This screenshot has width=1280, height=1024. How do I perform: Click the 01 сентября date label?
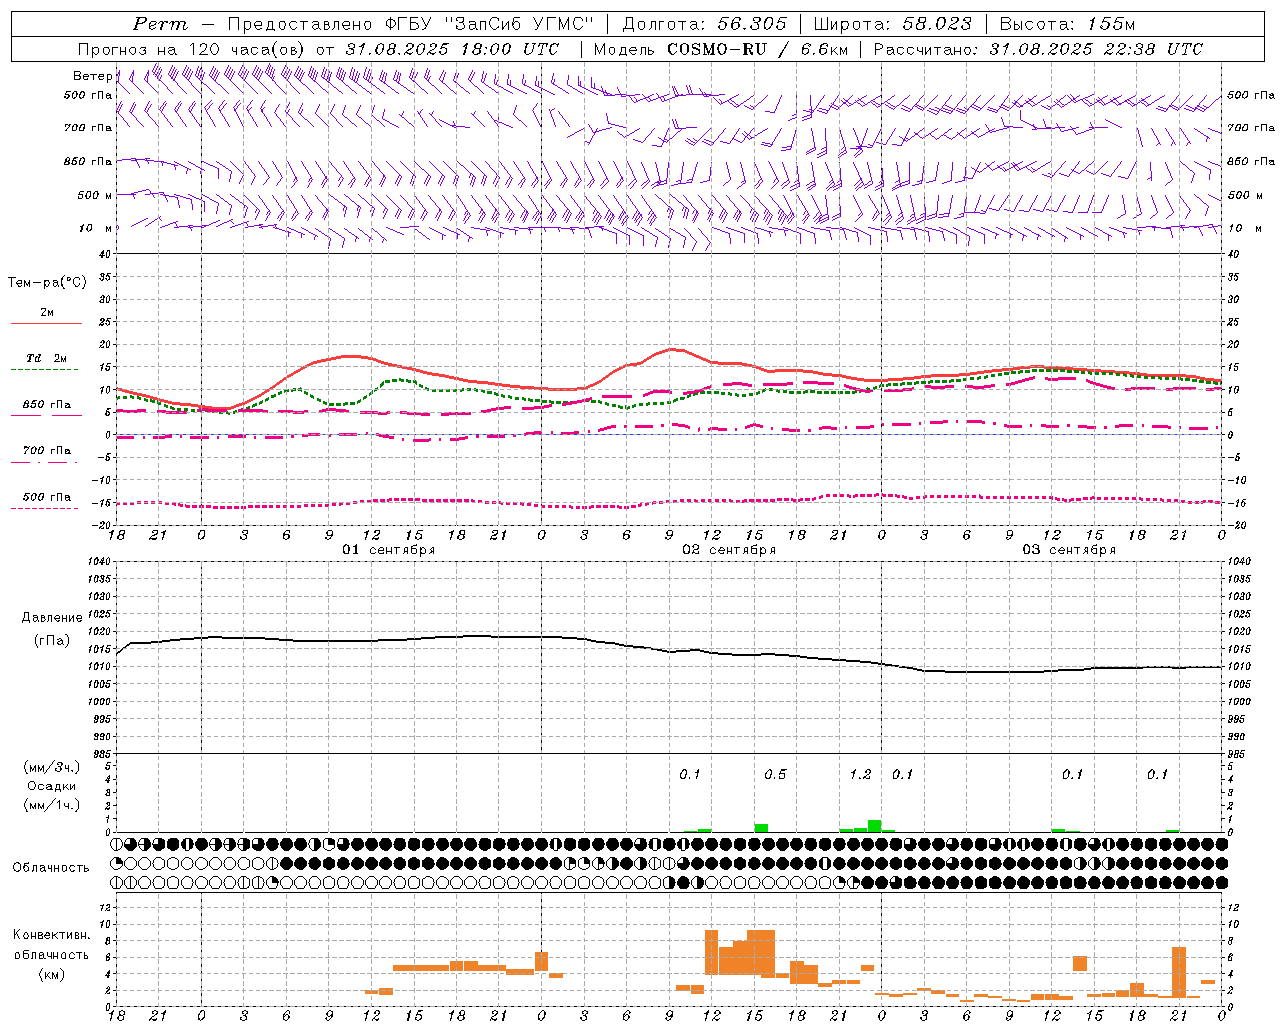[388, 550]
